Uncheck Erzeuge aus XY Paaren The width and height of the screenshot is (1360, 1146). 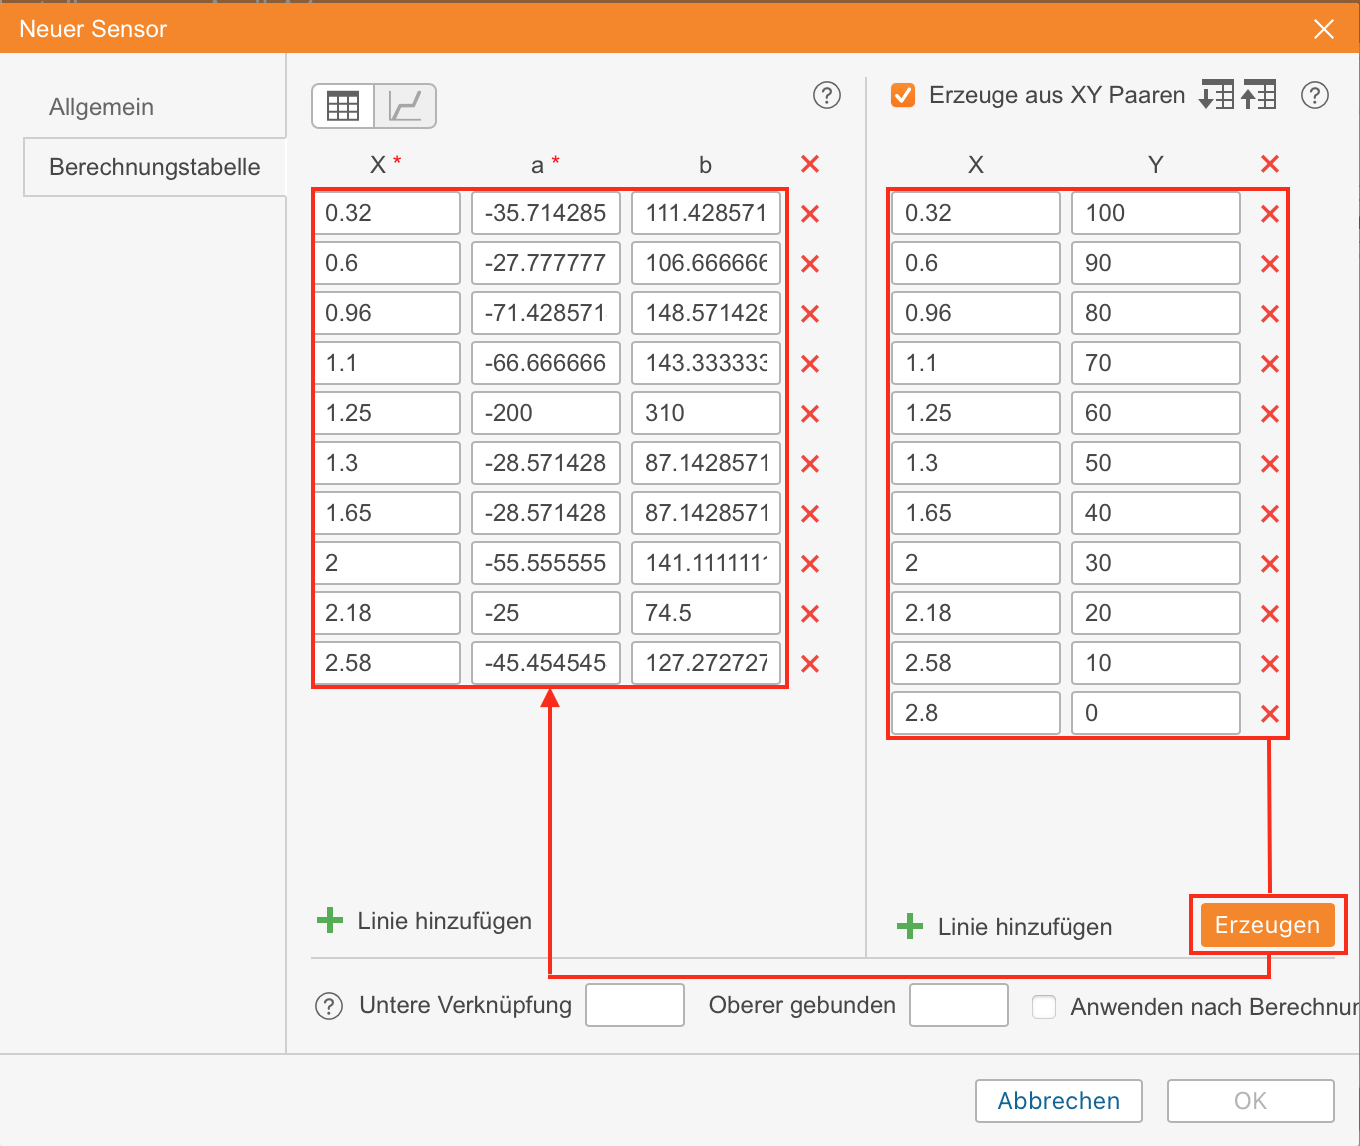coord(903,95)
